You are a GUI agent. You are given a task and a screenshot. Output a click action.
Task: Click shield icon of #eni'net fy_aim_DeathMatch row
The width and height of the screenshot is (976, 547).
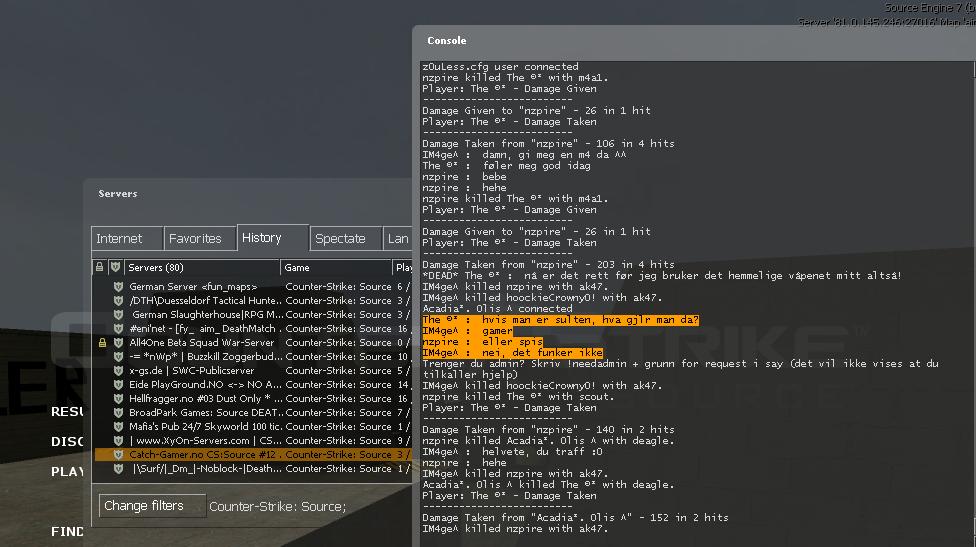pos(118,329)
